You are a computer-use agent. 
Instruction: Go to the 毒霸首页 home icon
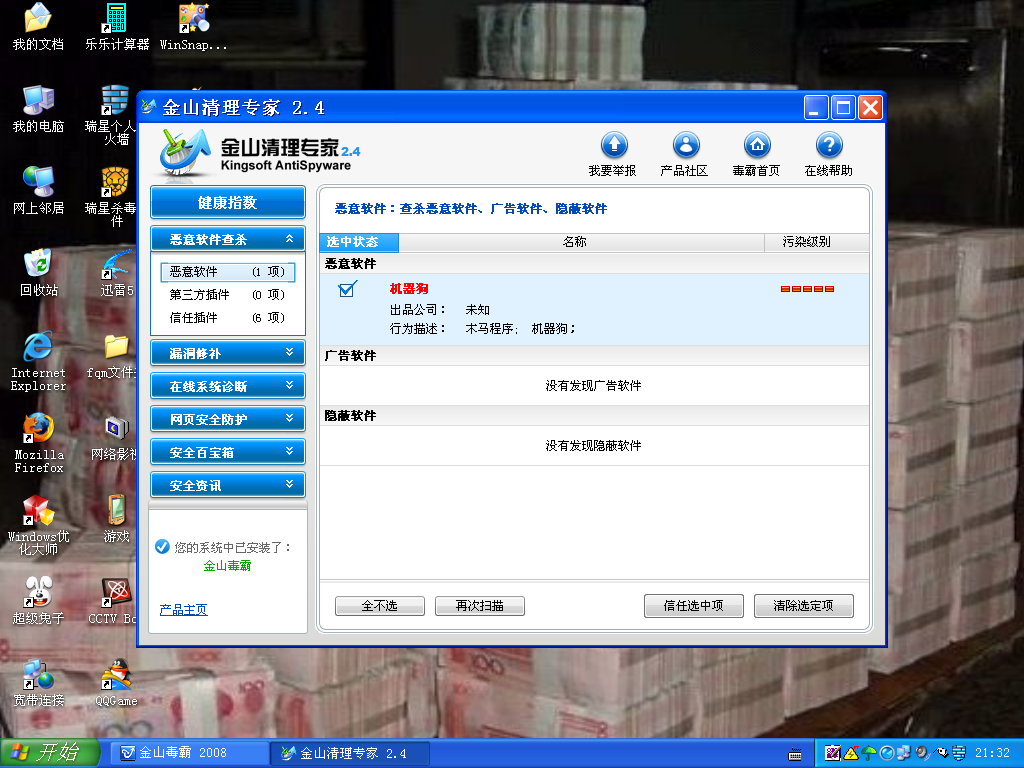757,145
